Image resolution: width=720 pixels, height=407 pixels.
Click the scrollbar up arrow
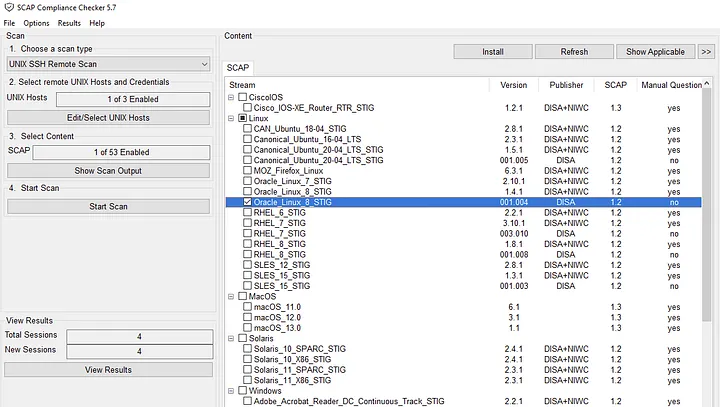coord(707,83)
